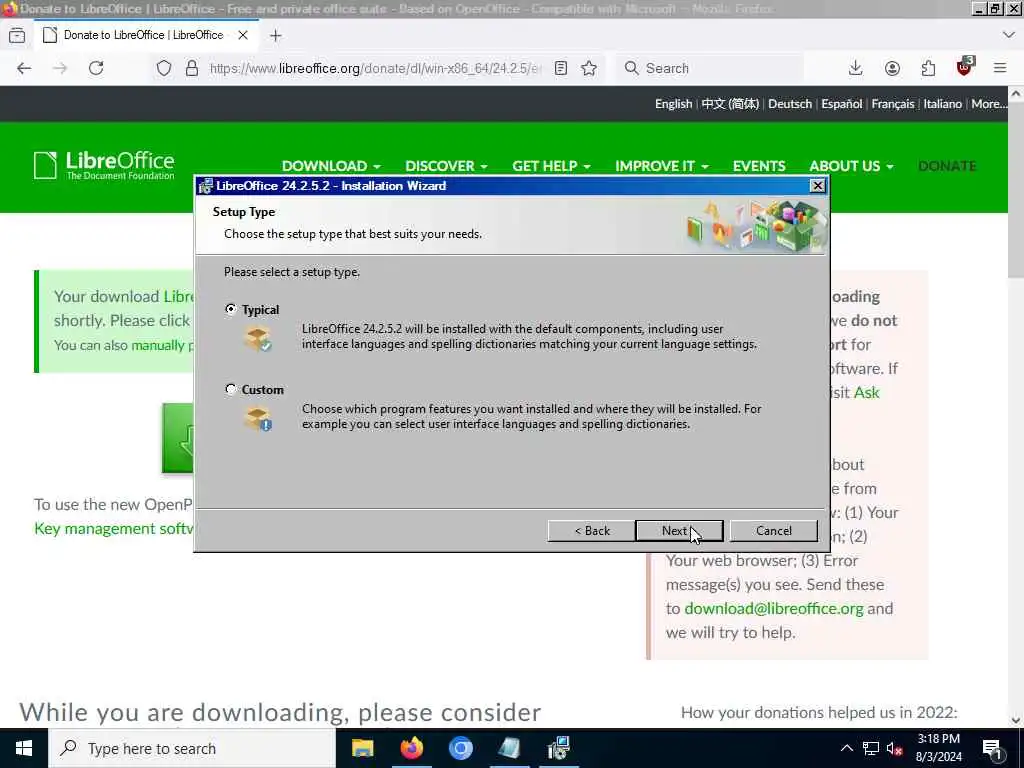Toggle reader view icon in address bar
Image resolution: width=1024 pixels, height=768 pixels.
click(x=560, y=68)
